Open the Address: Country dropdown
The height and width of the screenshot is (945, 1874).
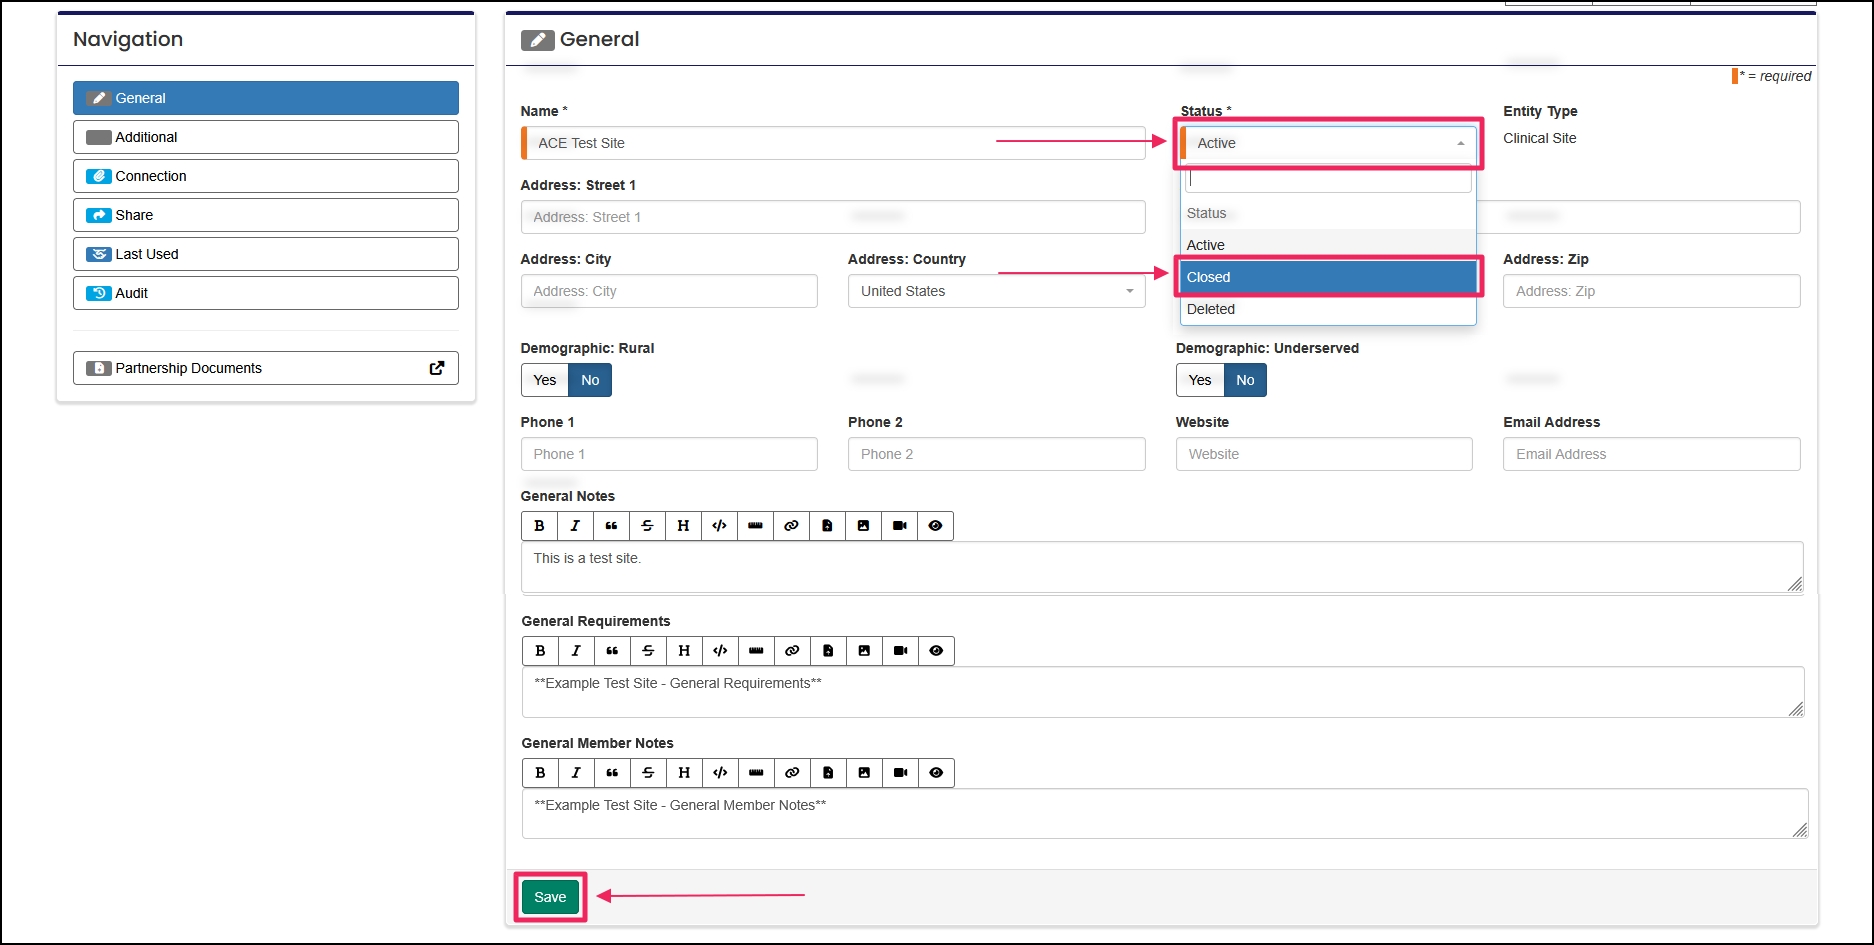coord(996,291)
